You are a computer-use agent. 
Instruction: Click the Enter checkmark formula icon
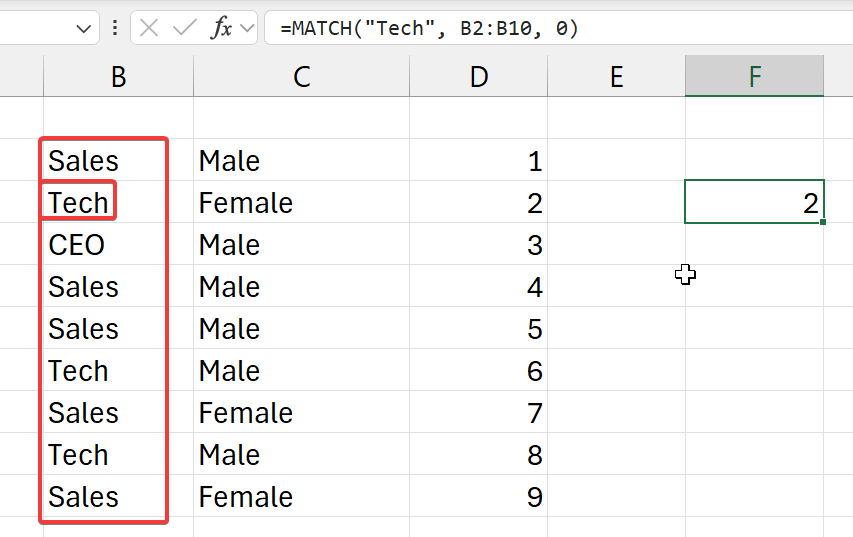click(184, 28)
